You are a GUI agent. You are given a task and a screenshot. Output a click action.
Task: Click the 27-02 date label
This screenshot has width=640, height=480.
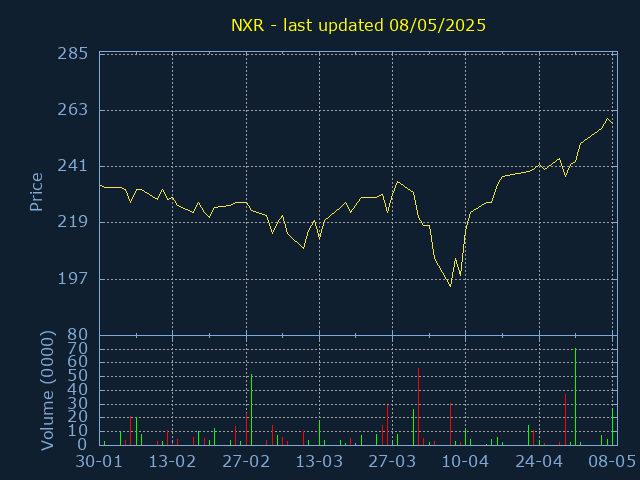pyautogui.click(x=246, y=462)
